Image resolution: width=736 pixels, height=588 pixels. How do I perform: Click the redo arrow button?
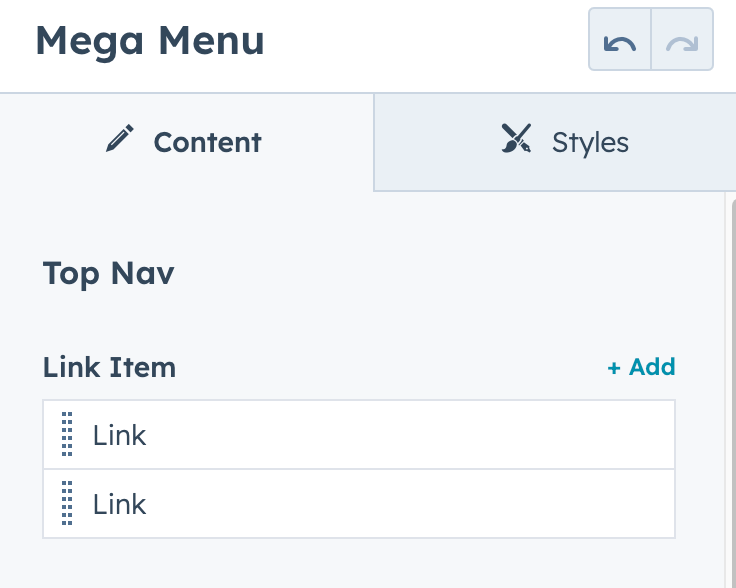tap(682, 40)
